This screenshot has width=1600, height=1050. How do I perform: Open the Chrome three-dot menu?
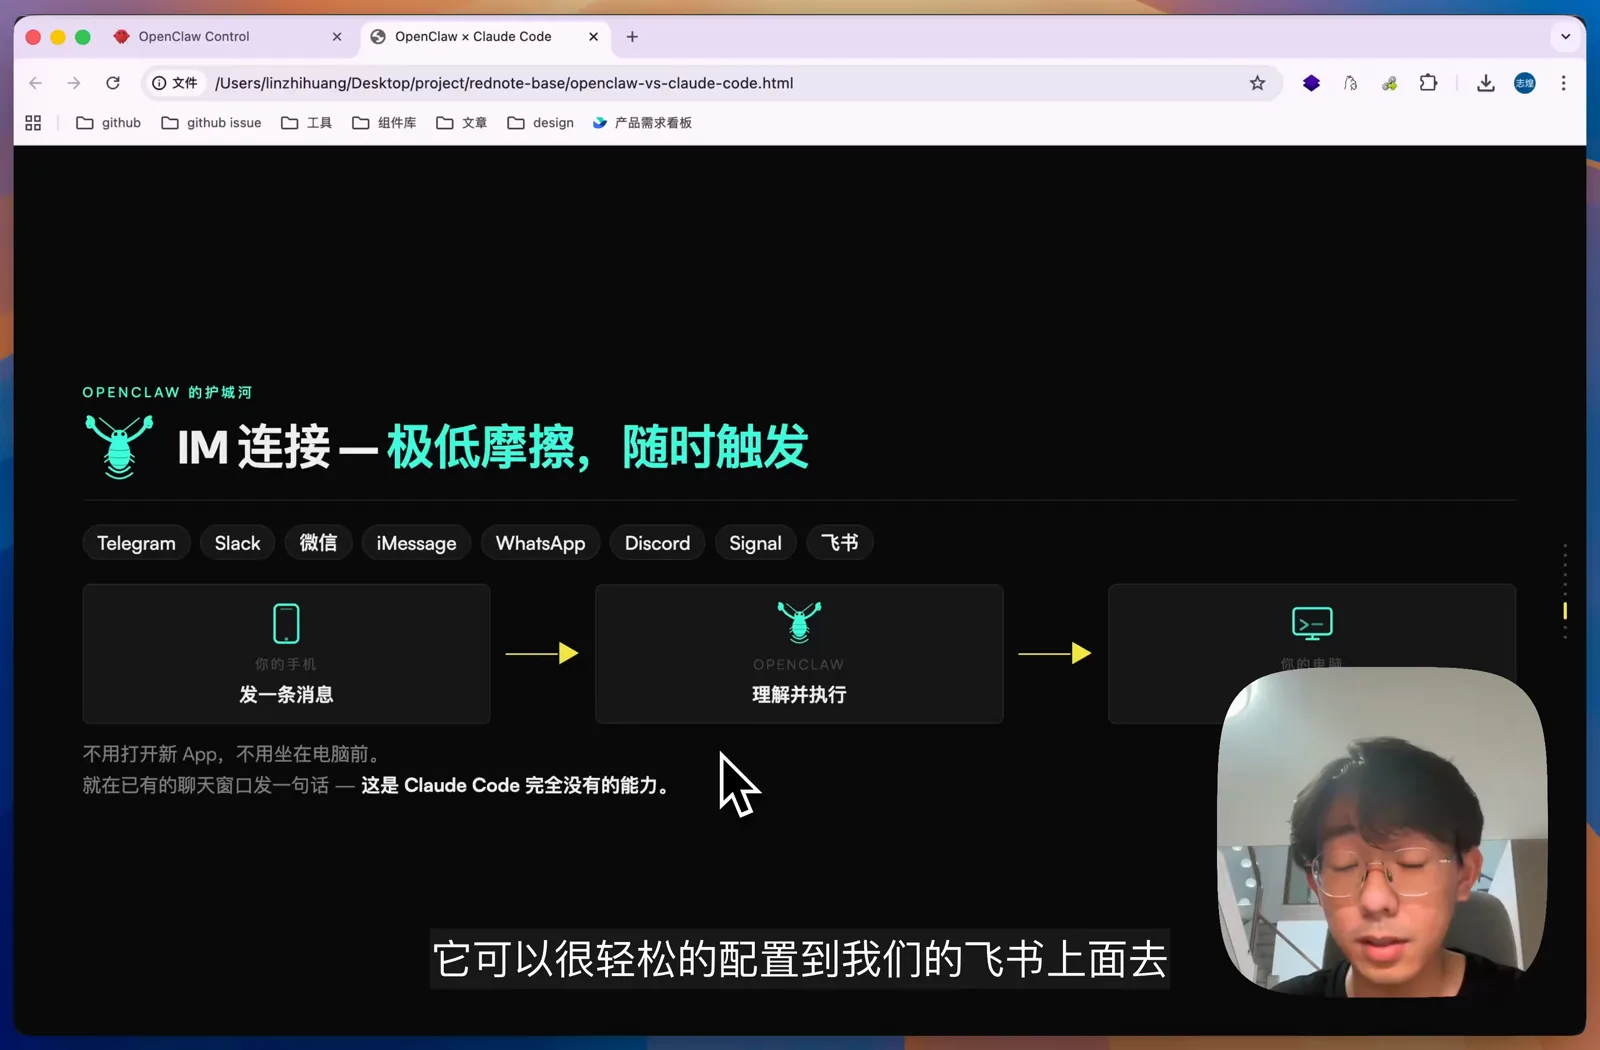click(1563, 83)
